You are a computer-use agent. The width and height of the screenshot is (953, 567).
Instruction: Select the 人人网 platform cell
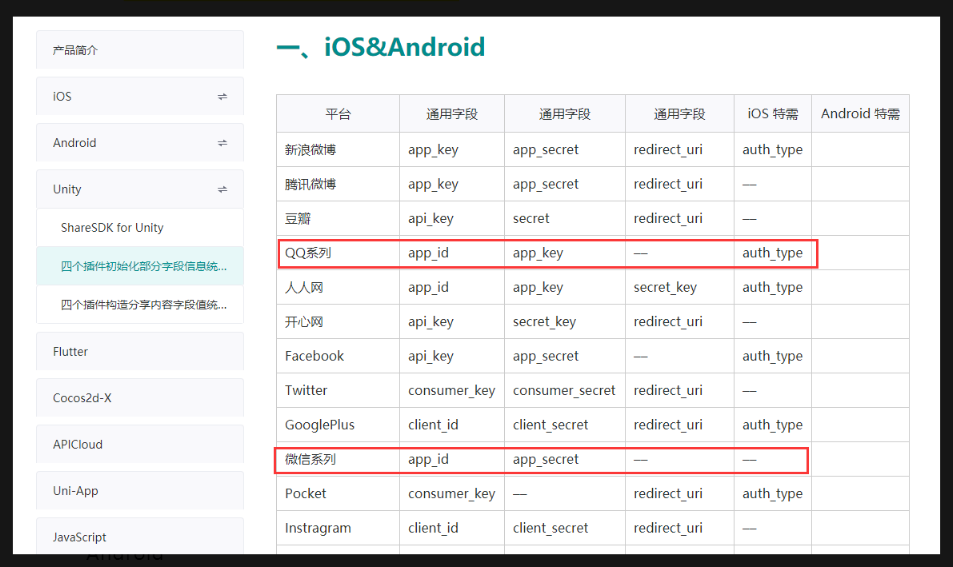[x=338, y=287]
